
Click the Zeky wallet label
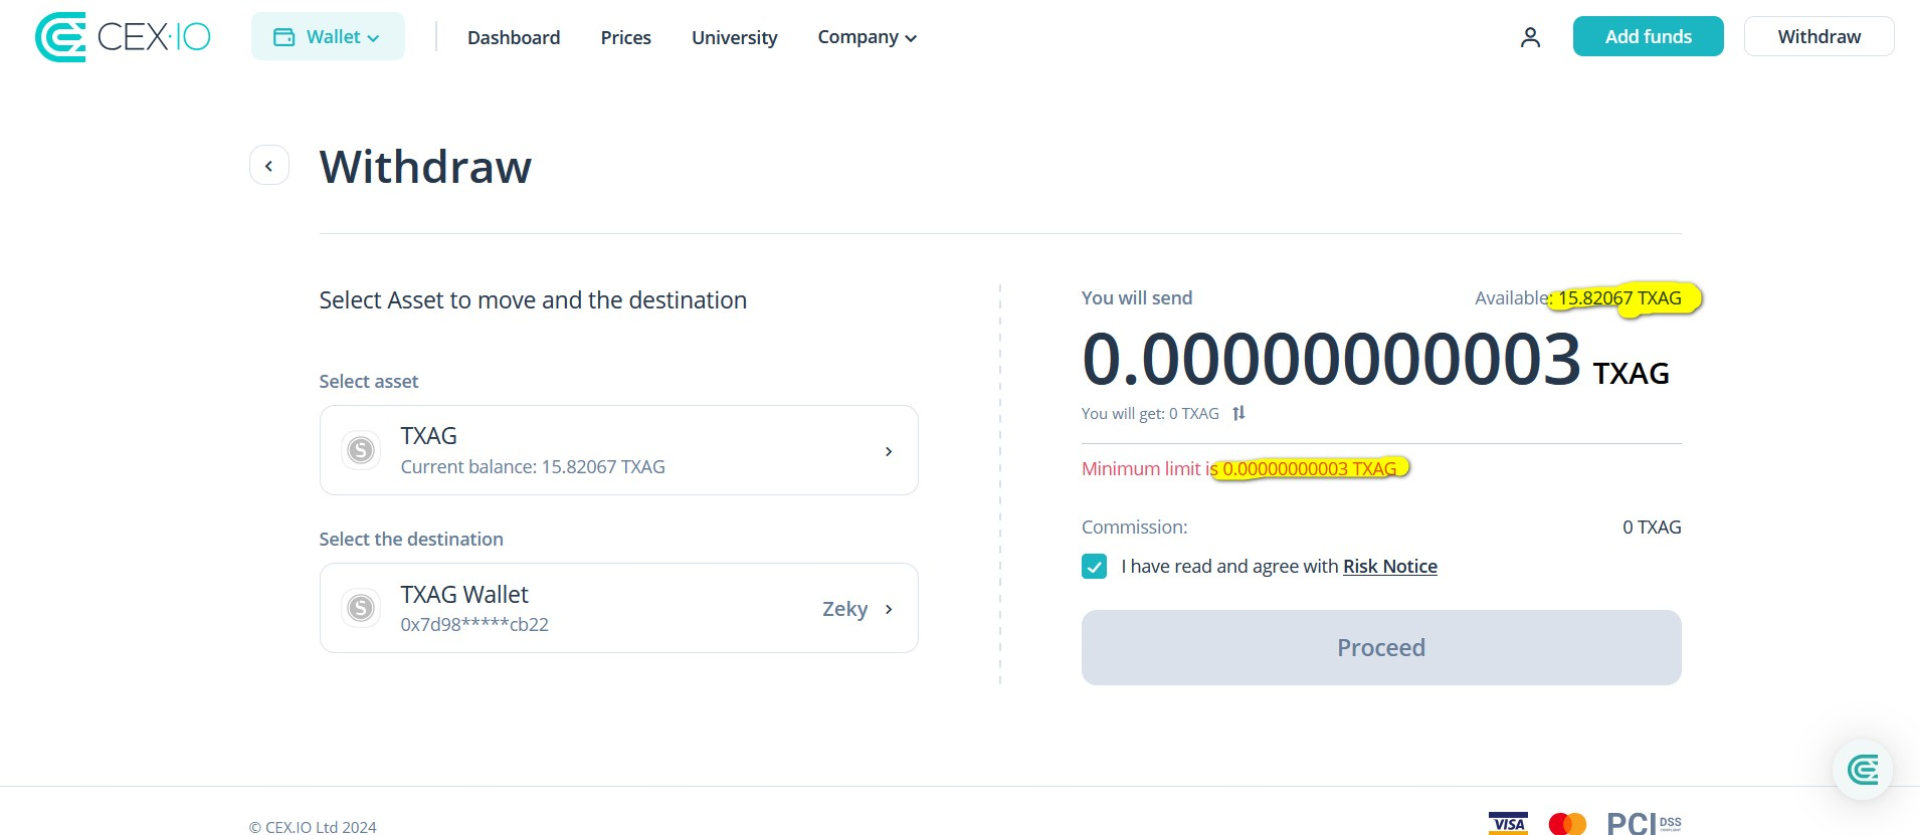pos(845,609)
